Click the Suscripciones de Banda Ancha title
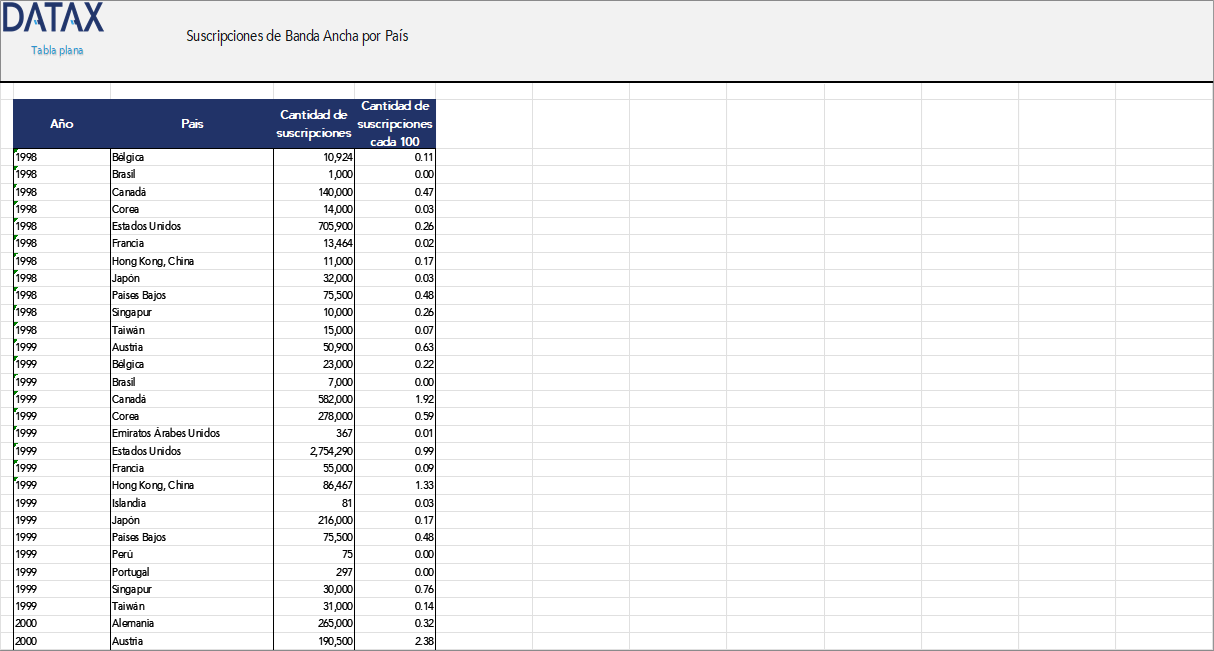Screen dimensions: 1214x651 297,36
